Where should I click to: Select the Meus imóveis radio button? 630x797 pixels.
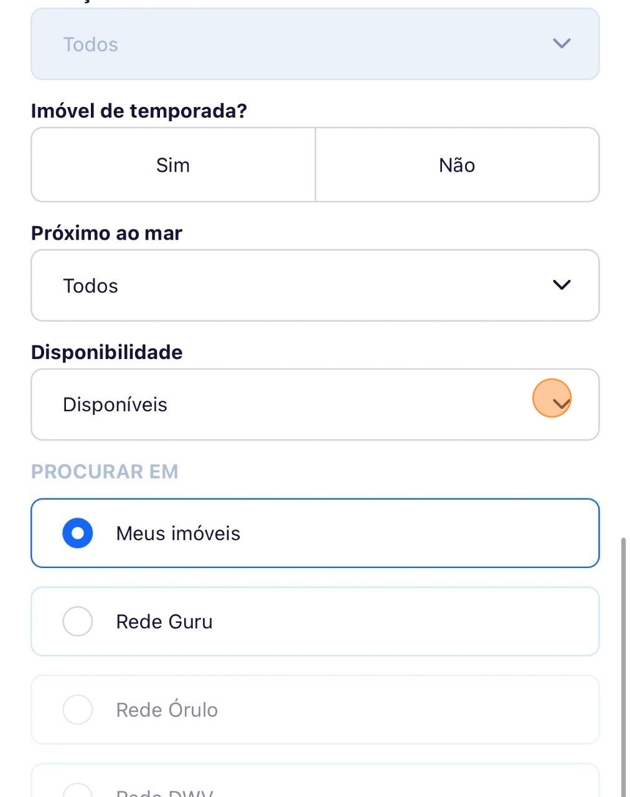78,533
